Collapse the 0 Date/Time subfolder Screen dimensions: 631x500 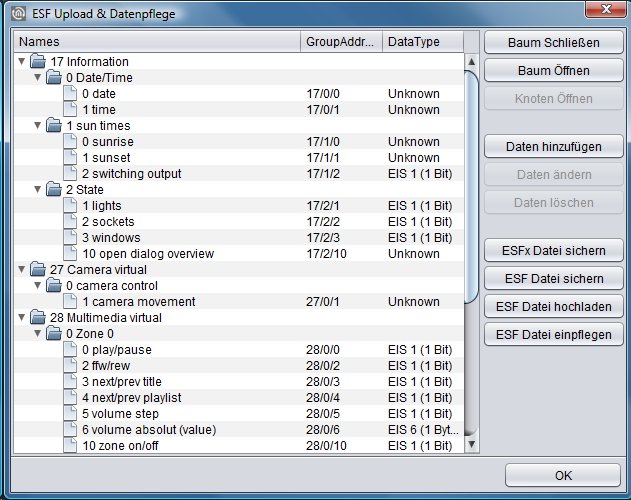point(38,77)
